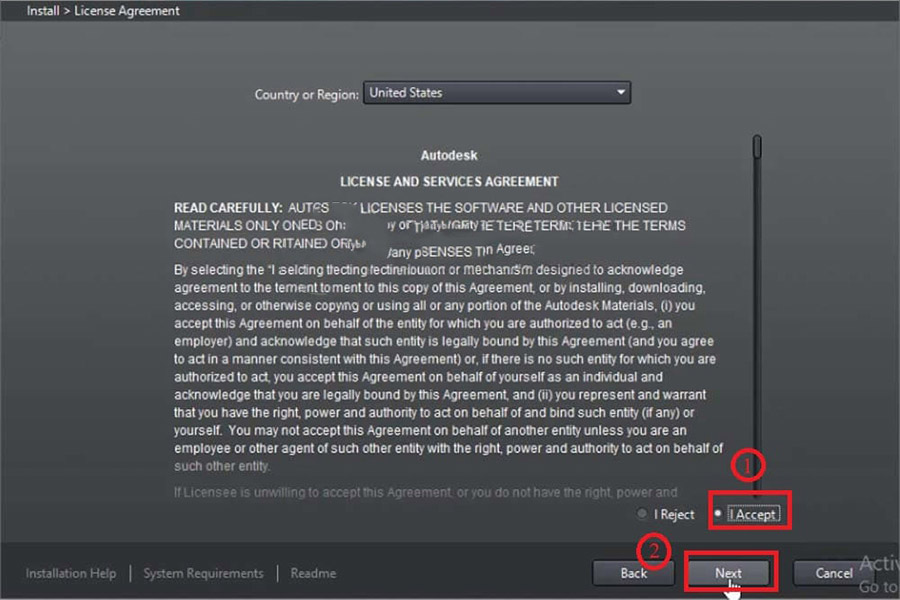Click the Autodesk title in the agreement
The image size is (900, 600).
click(x=449, y=155)
